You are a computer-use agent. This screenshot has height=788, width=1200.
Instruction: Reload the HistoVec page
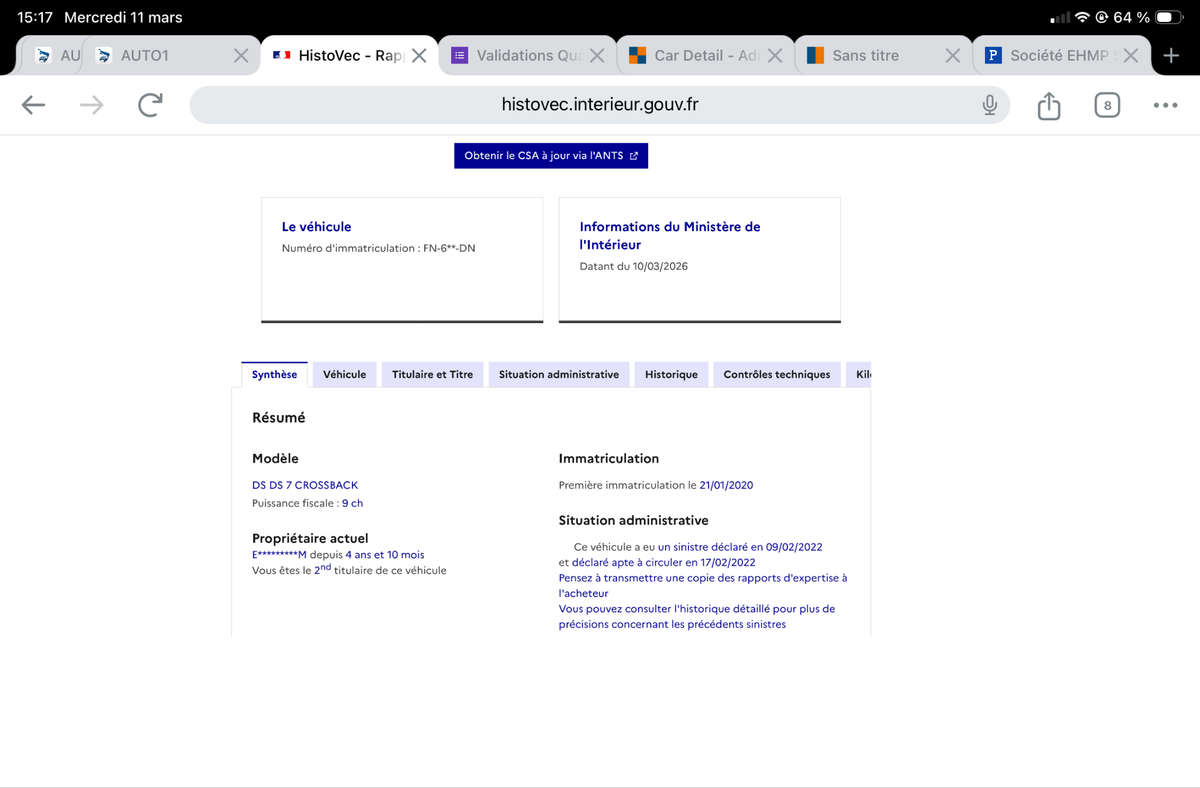tap(150, 105)
